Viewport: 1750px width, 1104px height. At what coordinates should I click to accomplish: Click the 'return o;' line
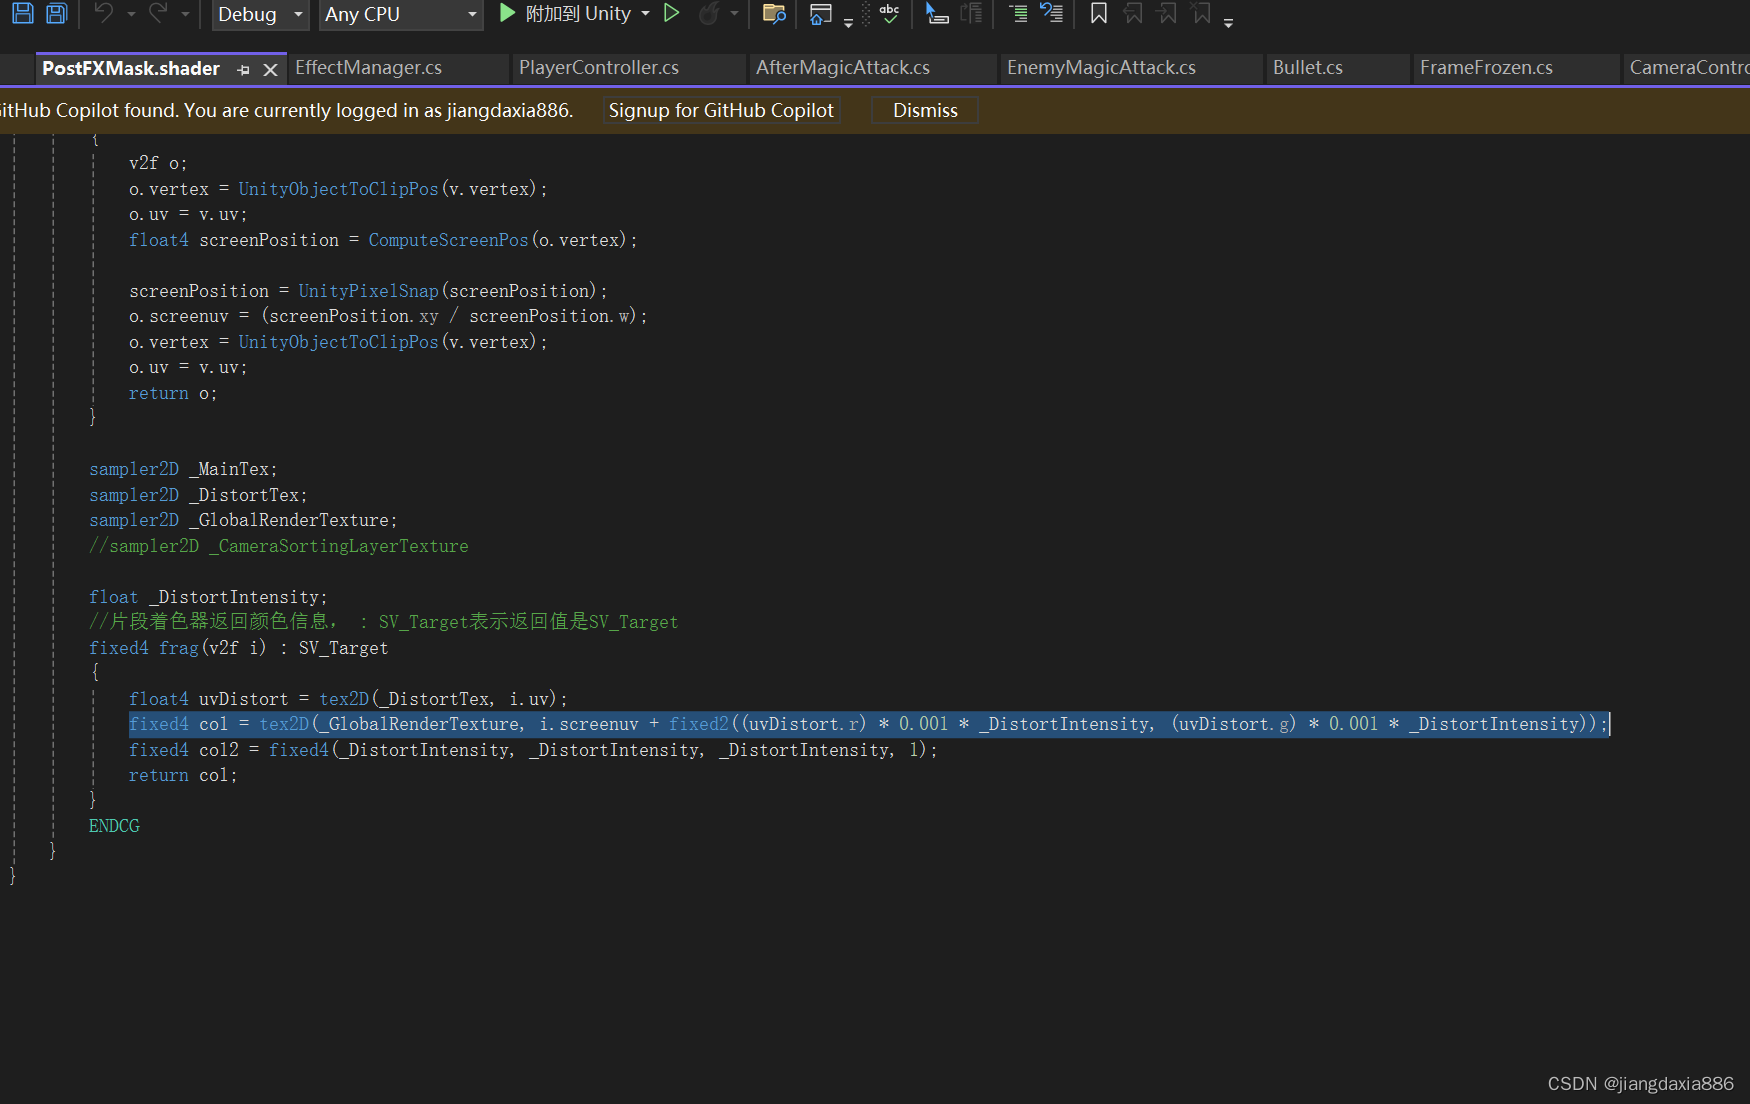click(173, 393)
